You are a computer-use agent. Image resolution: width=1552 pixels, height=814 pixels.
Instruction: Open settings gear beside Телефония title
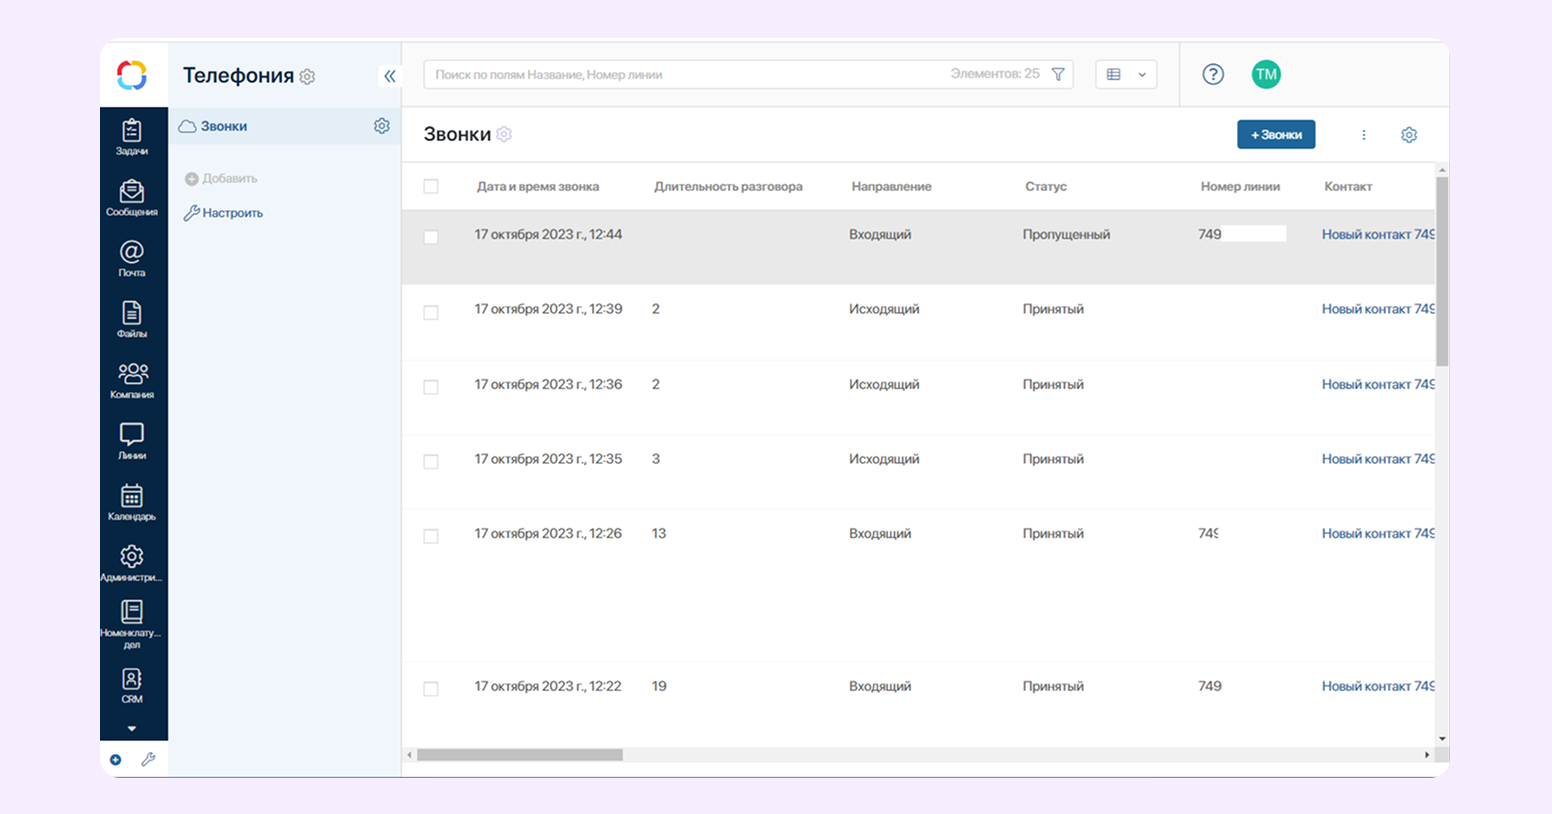point(307,77)
